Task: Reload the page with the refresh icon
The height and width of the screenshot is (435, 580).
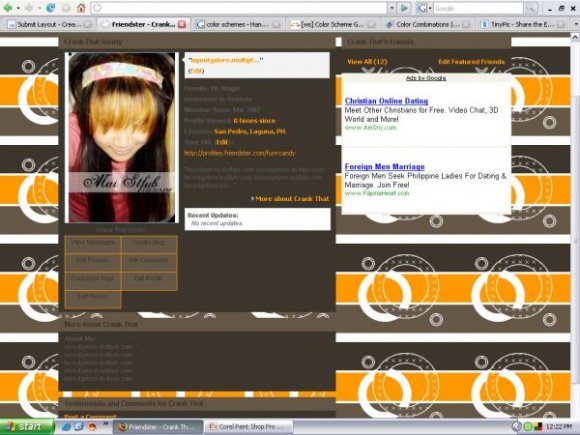Action: (50, 8)
